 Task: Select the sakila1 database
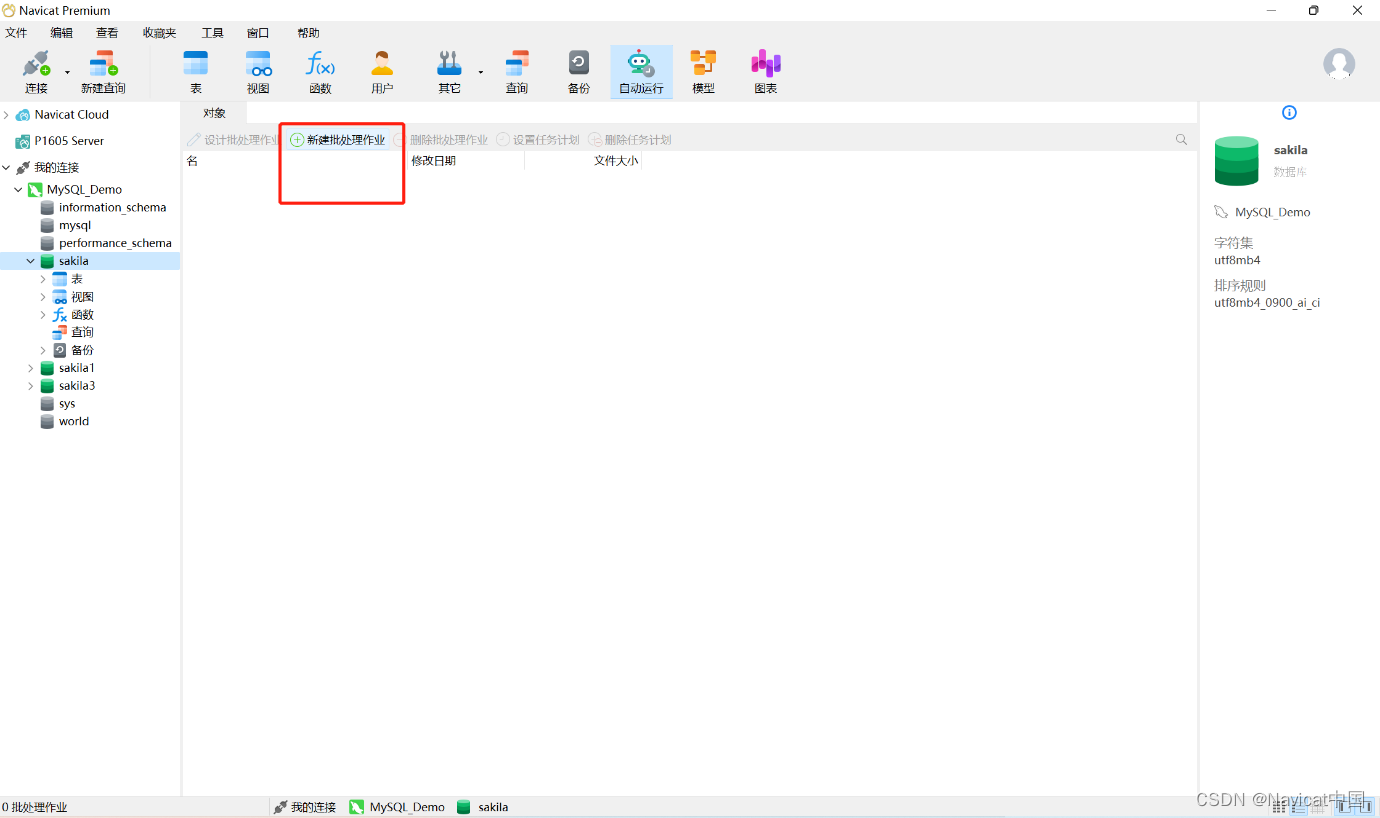(77, 368)
